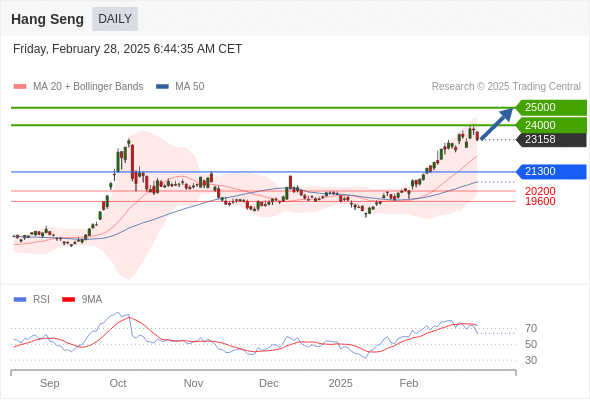Click the DAILY timeframe button
Viewport: 590px width, 400px height.
pos(115,19)
